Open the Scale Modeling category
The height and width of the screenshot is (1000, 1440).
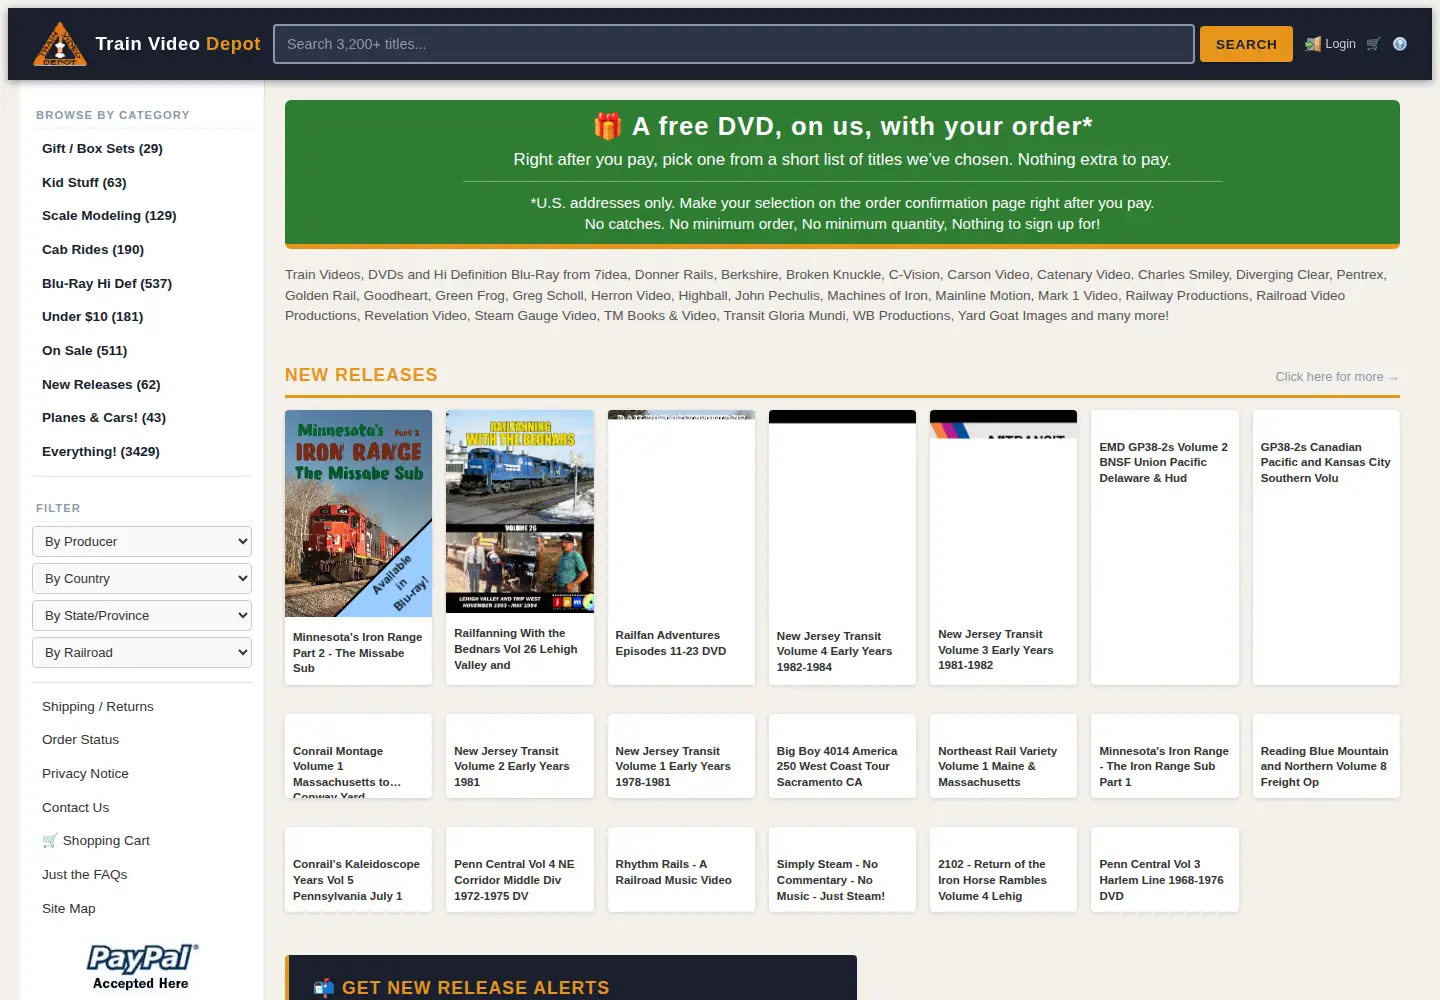(109, 216)
